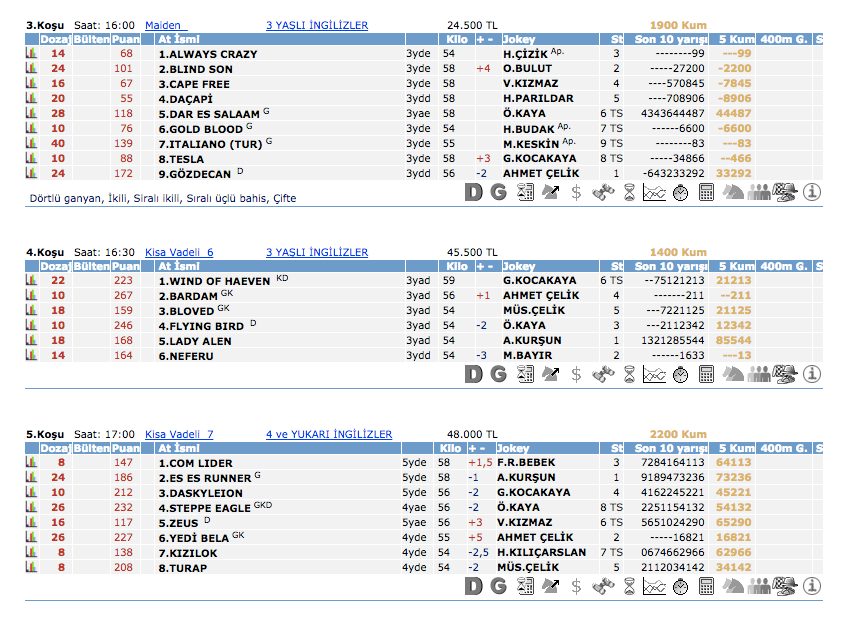Click the bar chart icon beside COM LIDER
The height and width of the screenshot is (618, 852).
tap(31, 463)
